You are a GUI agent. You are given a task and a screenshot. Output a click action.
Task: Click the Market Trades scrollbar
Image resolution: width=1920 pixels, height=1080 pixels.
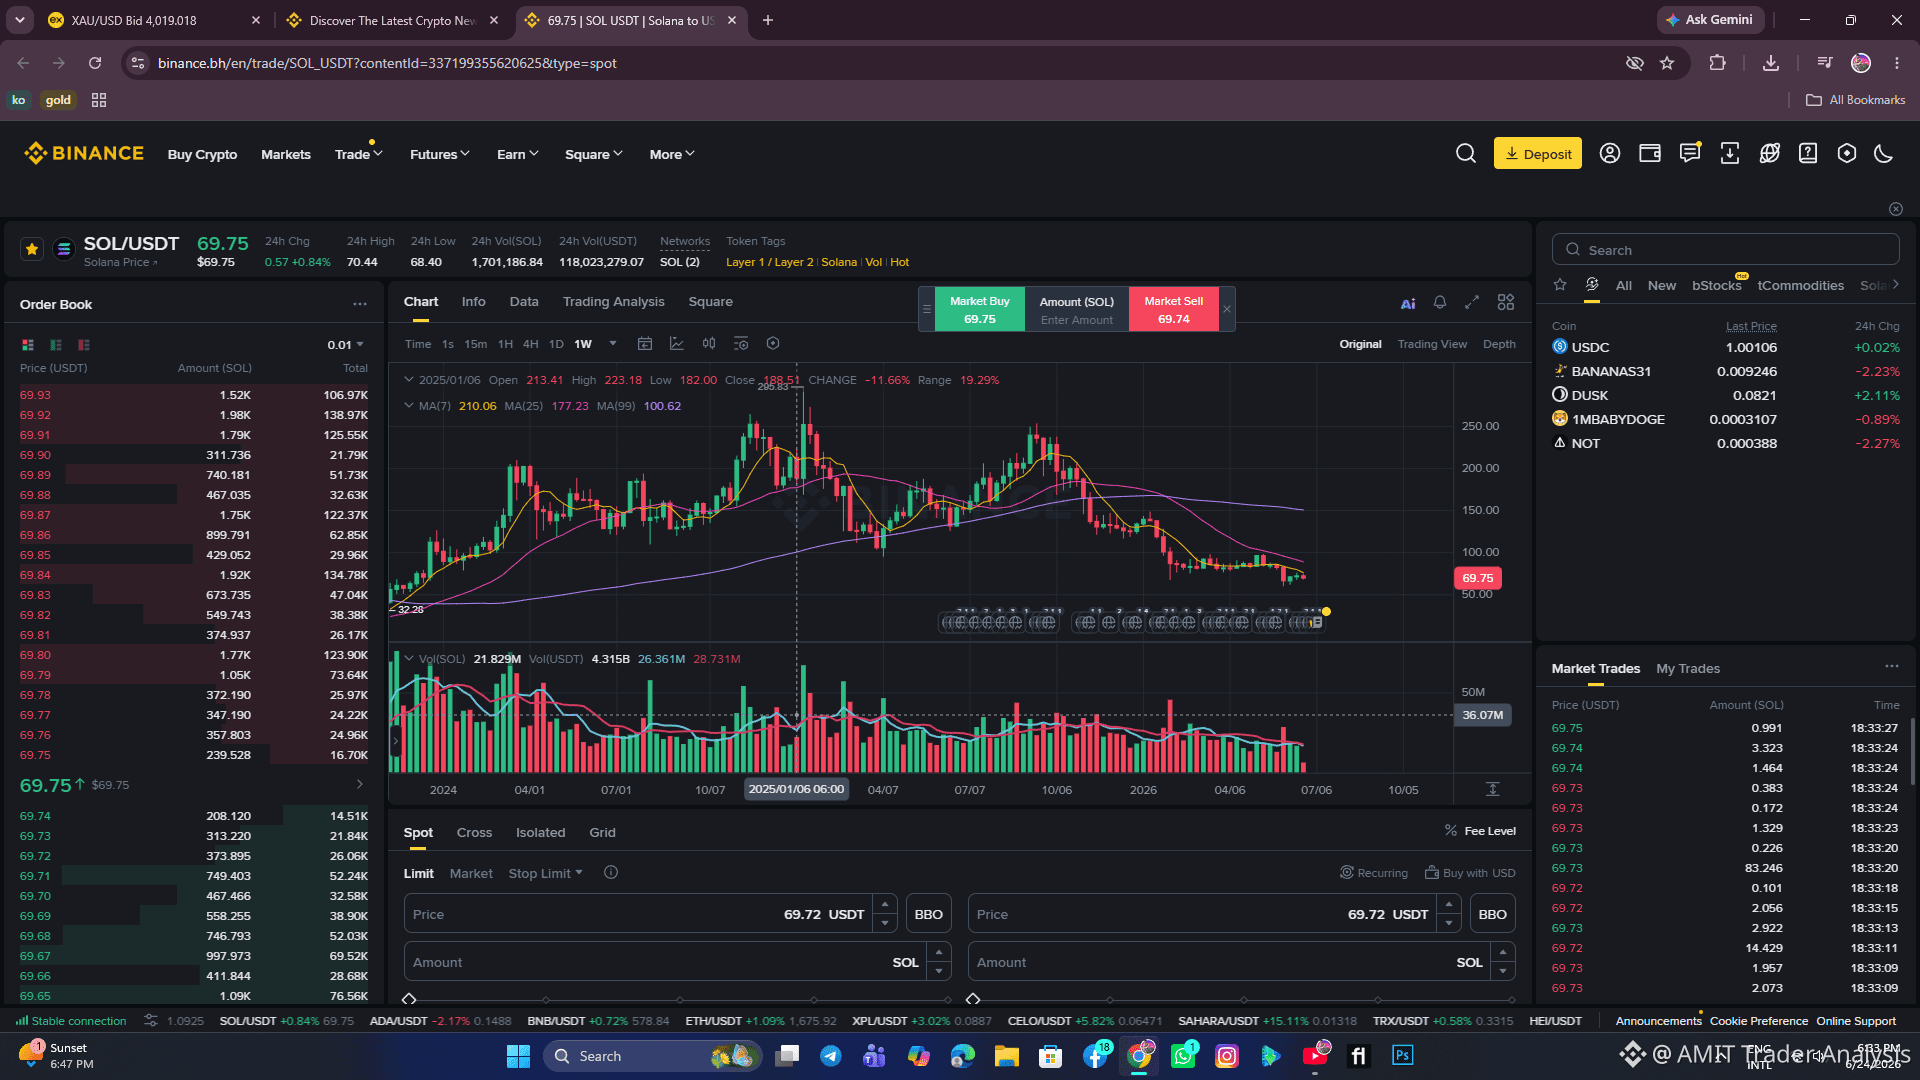coord(1913,752)
